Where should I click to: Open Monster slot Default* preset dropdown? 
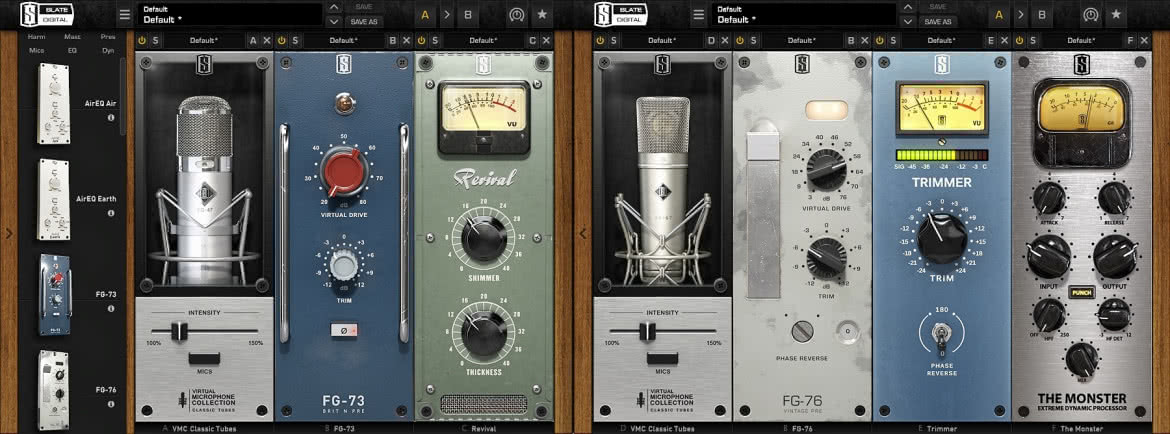coord(1079,41)
